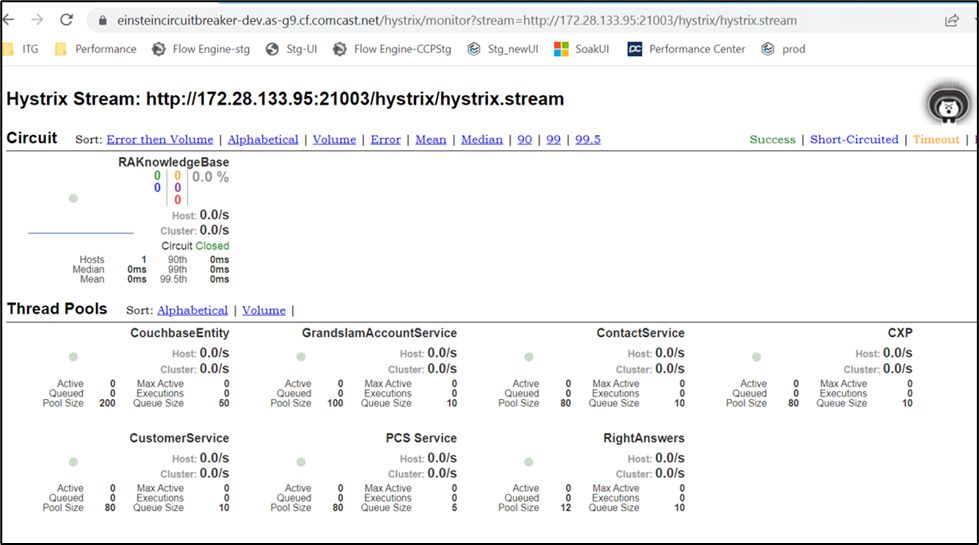Open the Performance bookmark folder
Viewport: 979px width, 545px height.
(x=96, y=49)
